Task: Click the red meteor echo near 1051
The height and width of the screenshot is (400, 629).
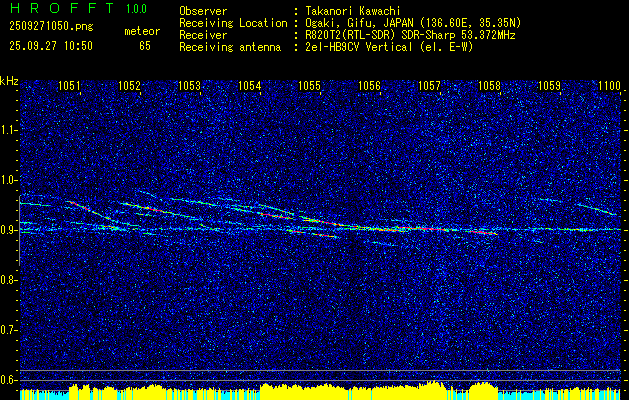Action: pyautogui.click(x=79, y=205)
